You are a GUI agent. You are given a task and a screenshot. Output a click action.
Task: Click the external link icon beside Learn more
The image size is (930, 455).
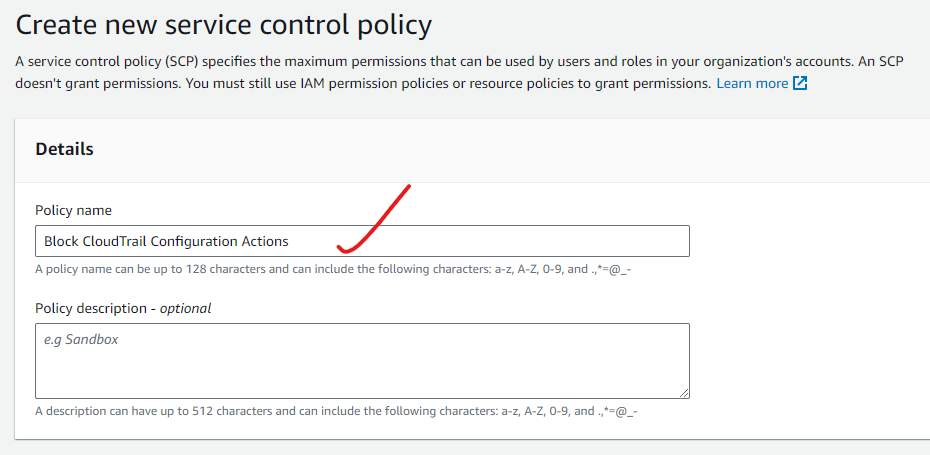click(800, 84)
